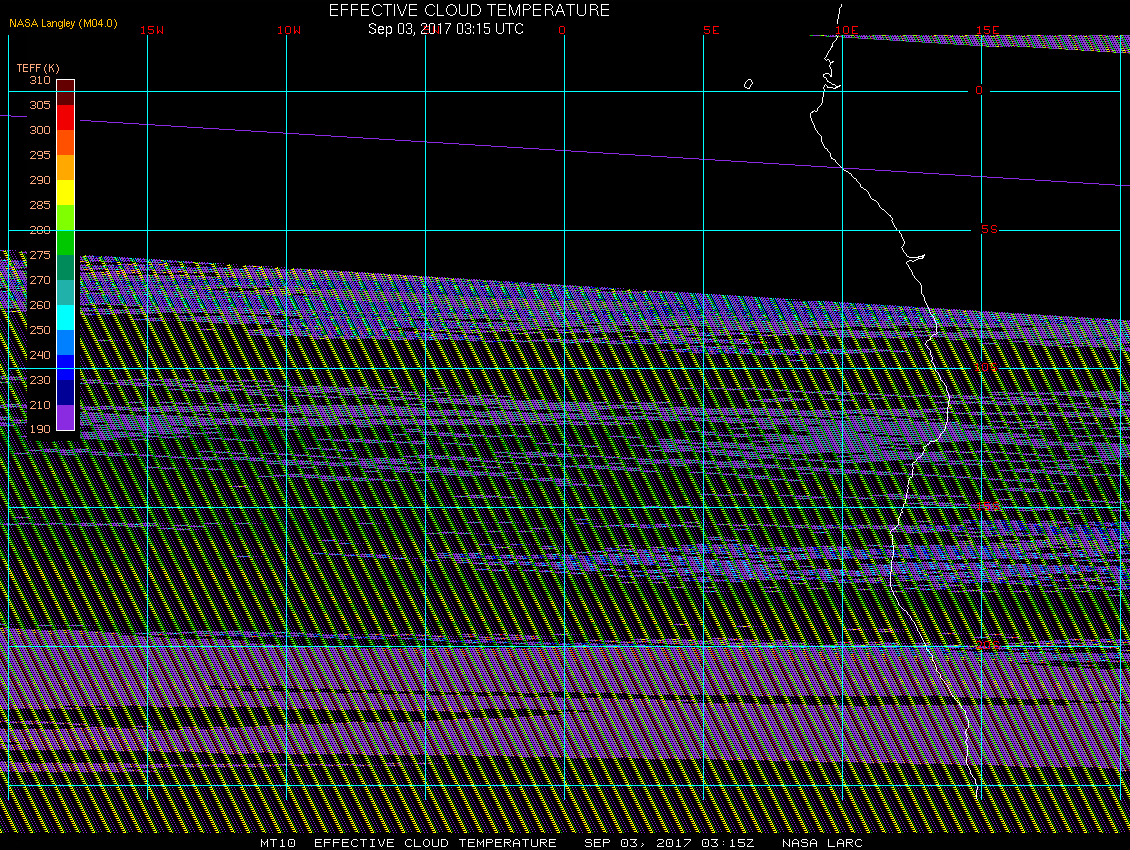Click the '10E' longitude label
This screenshot has width=1130, height=850.
pos(847,30)
